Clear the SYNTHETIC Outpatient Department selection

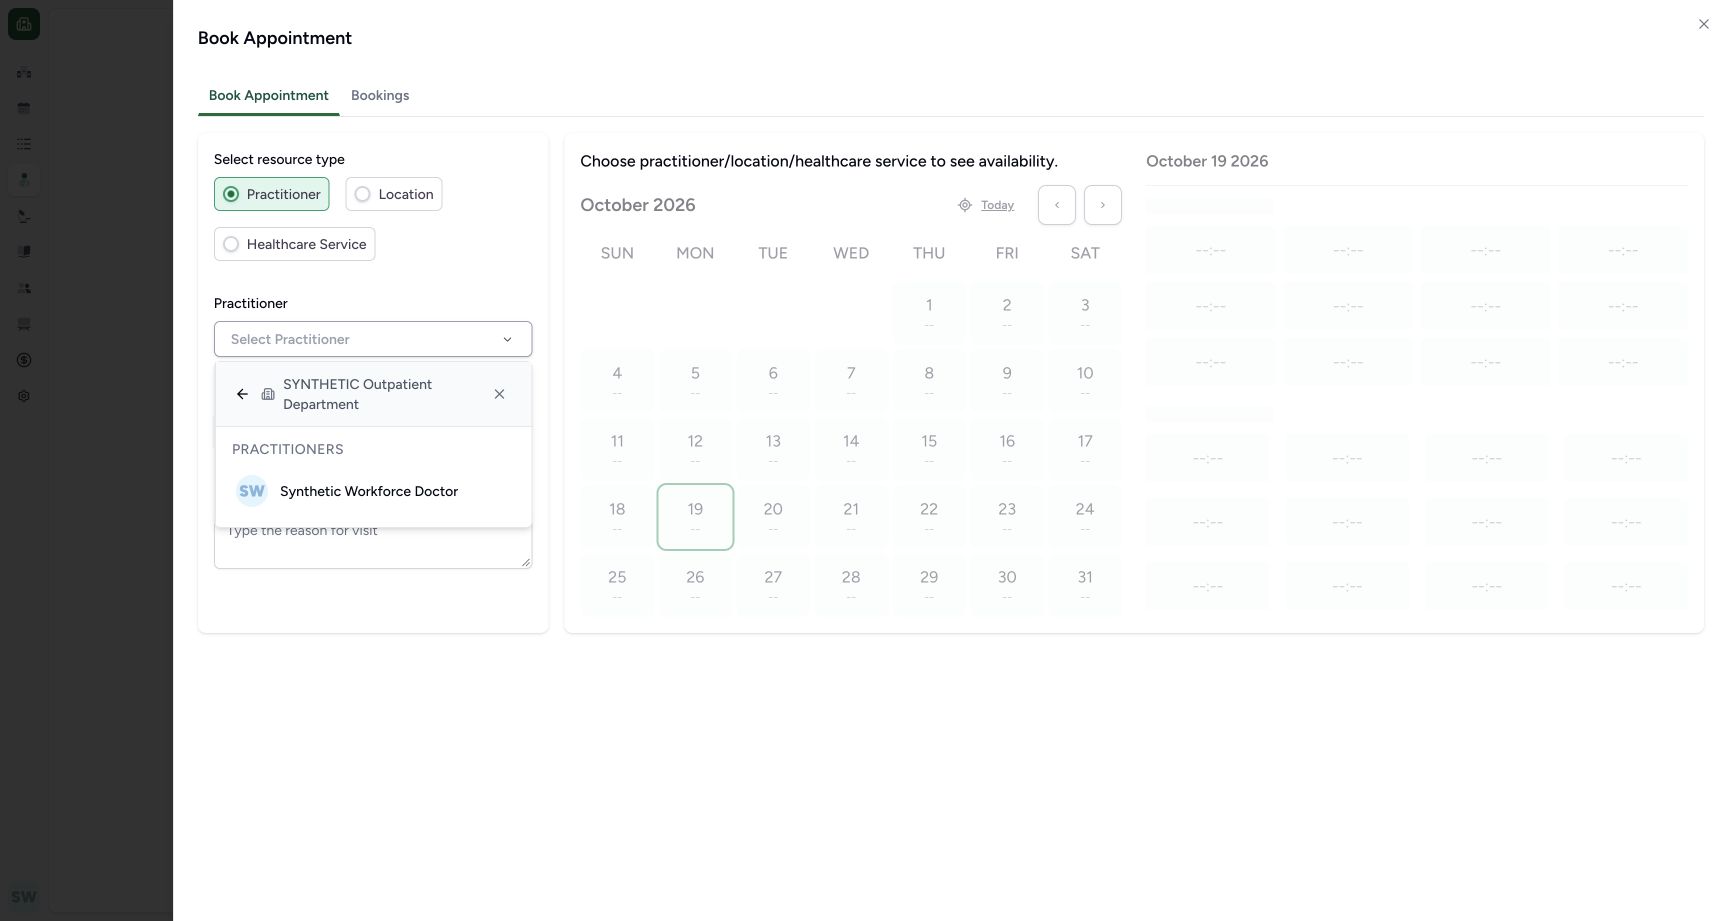(499, 394)
